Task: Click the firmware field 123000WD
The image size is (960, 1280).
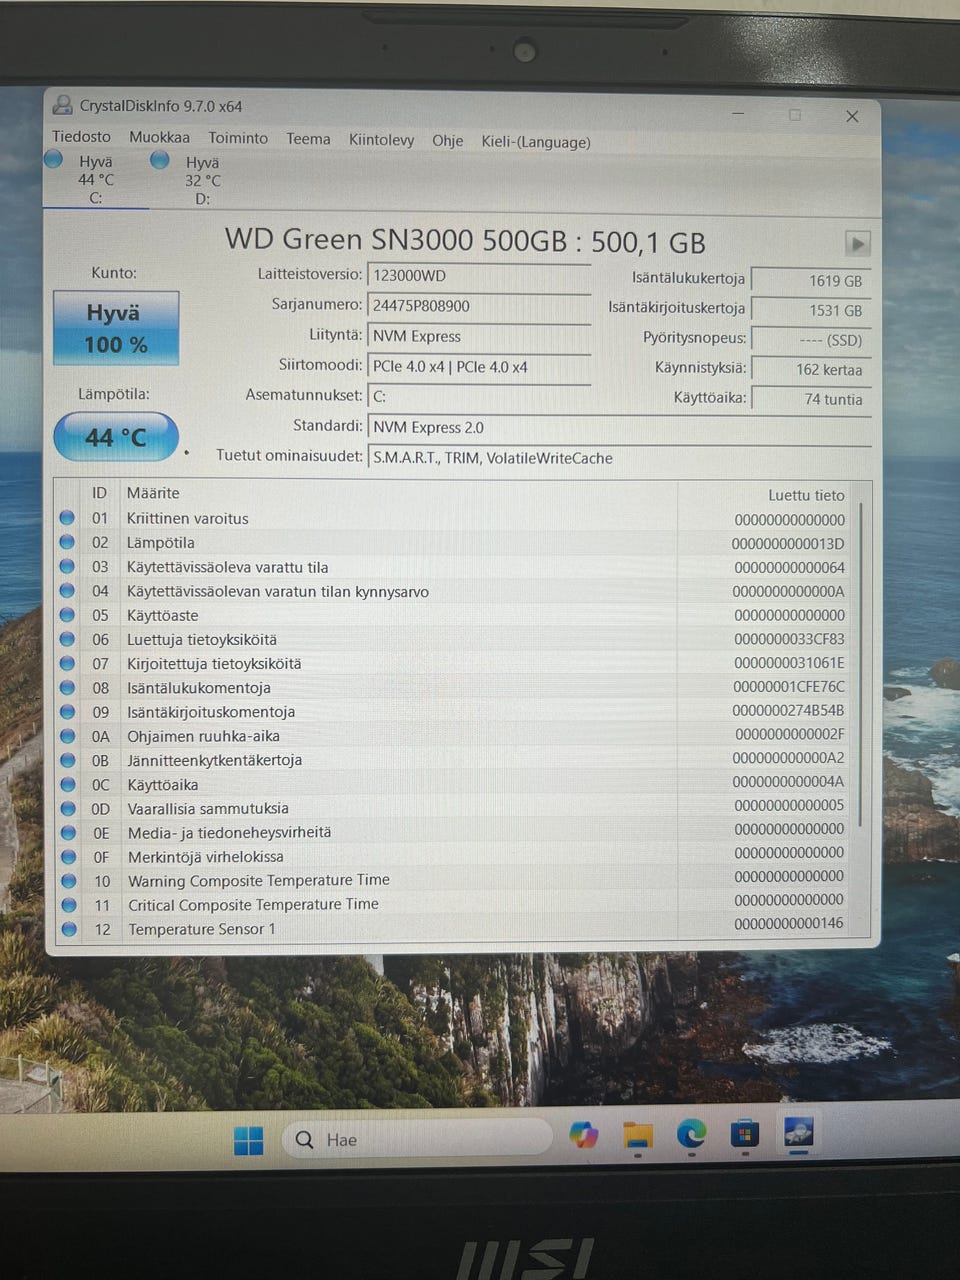Action: pos(479,276)
